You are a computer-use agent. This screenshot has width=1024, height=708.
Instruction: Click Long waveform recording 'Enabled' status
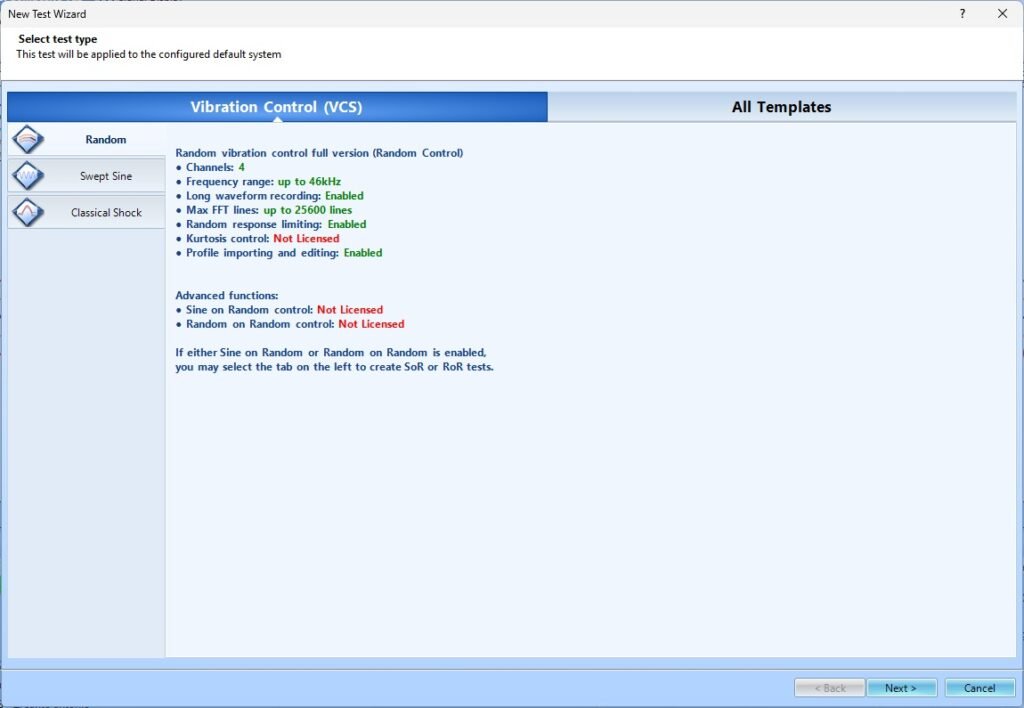344,196
